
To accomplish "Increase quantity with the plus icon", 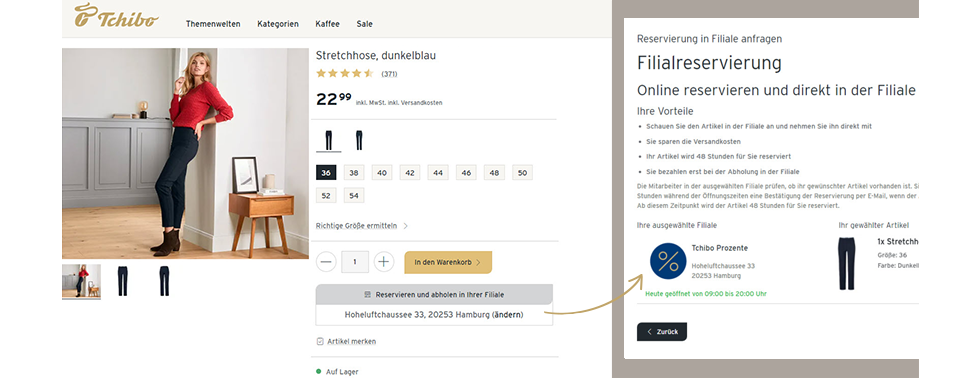I will pos(384,262).
